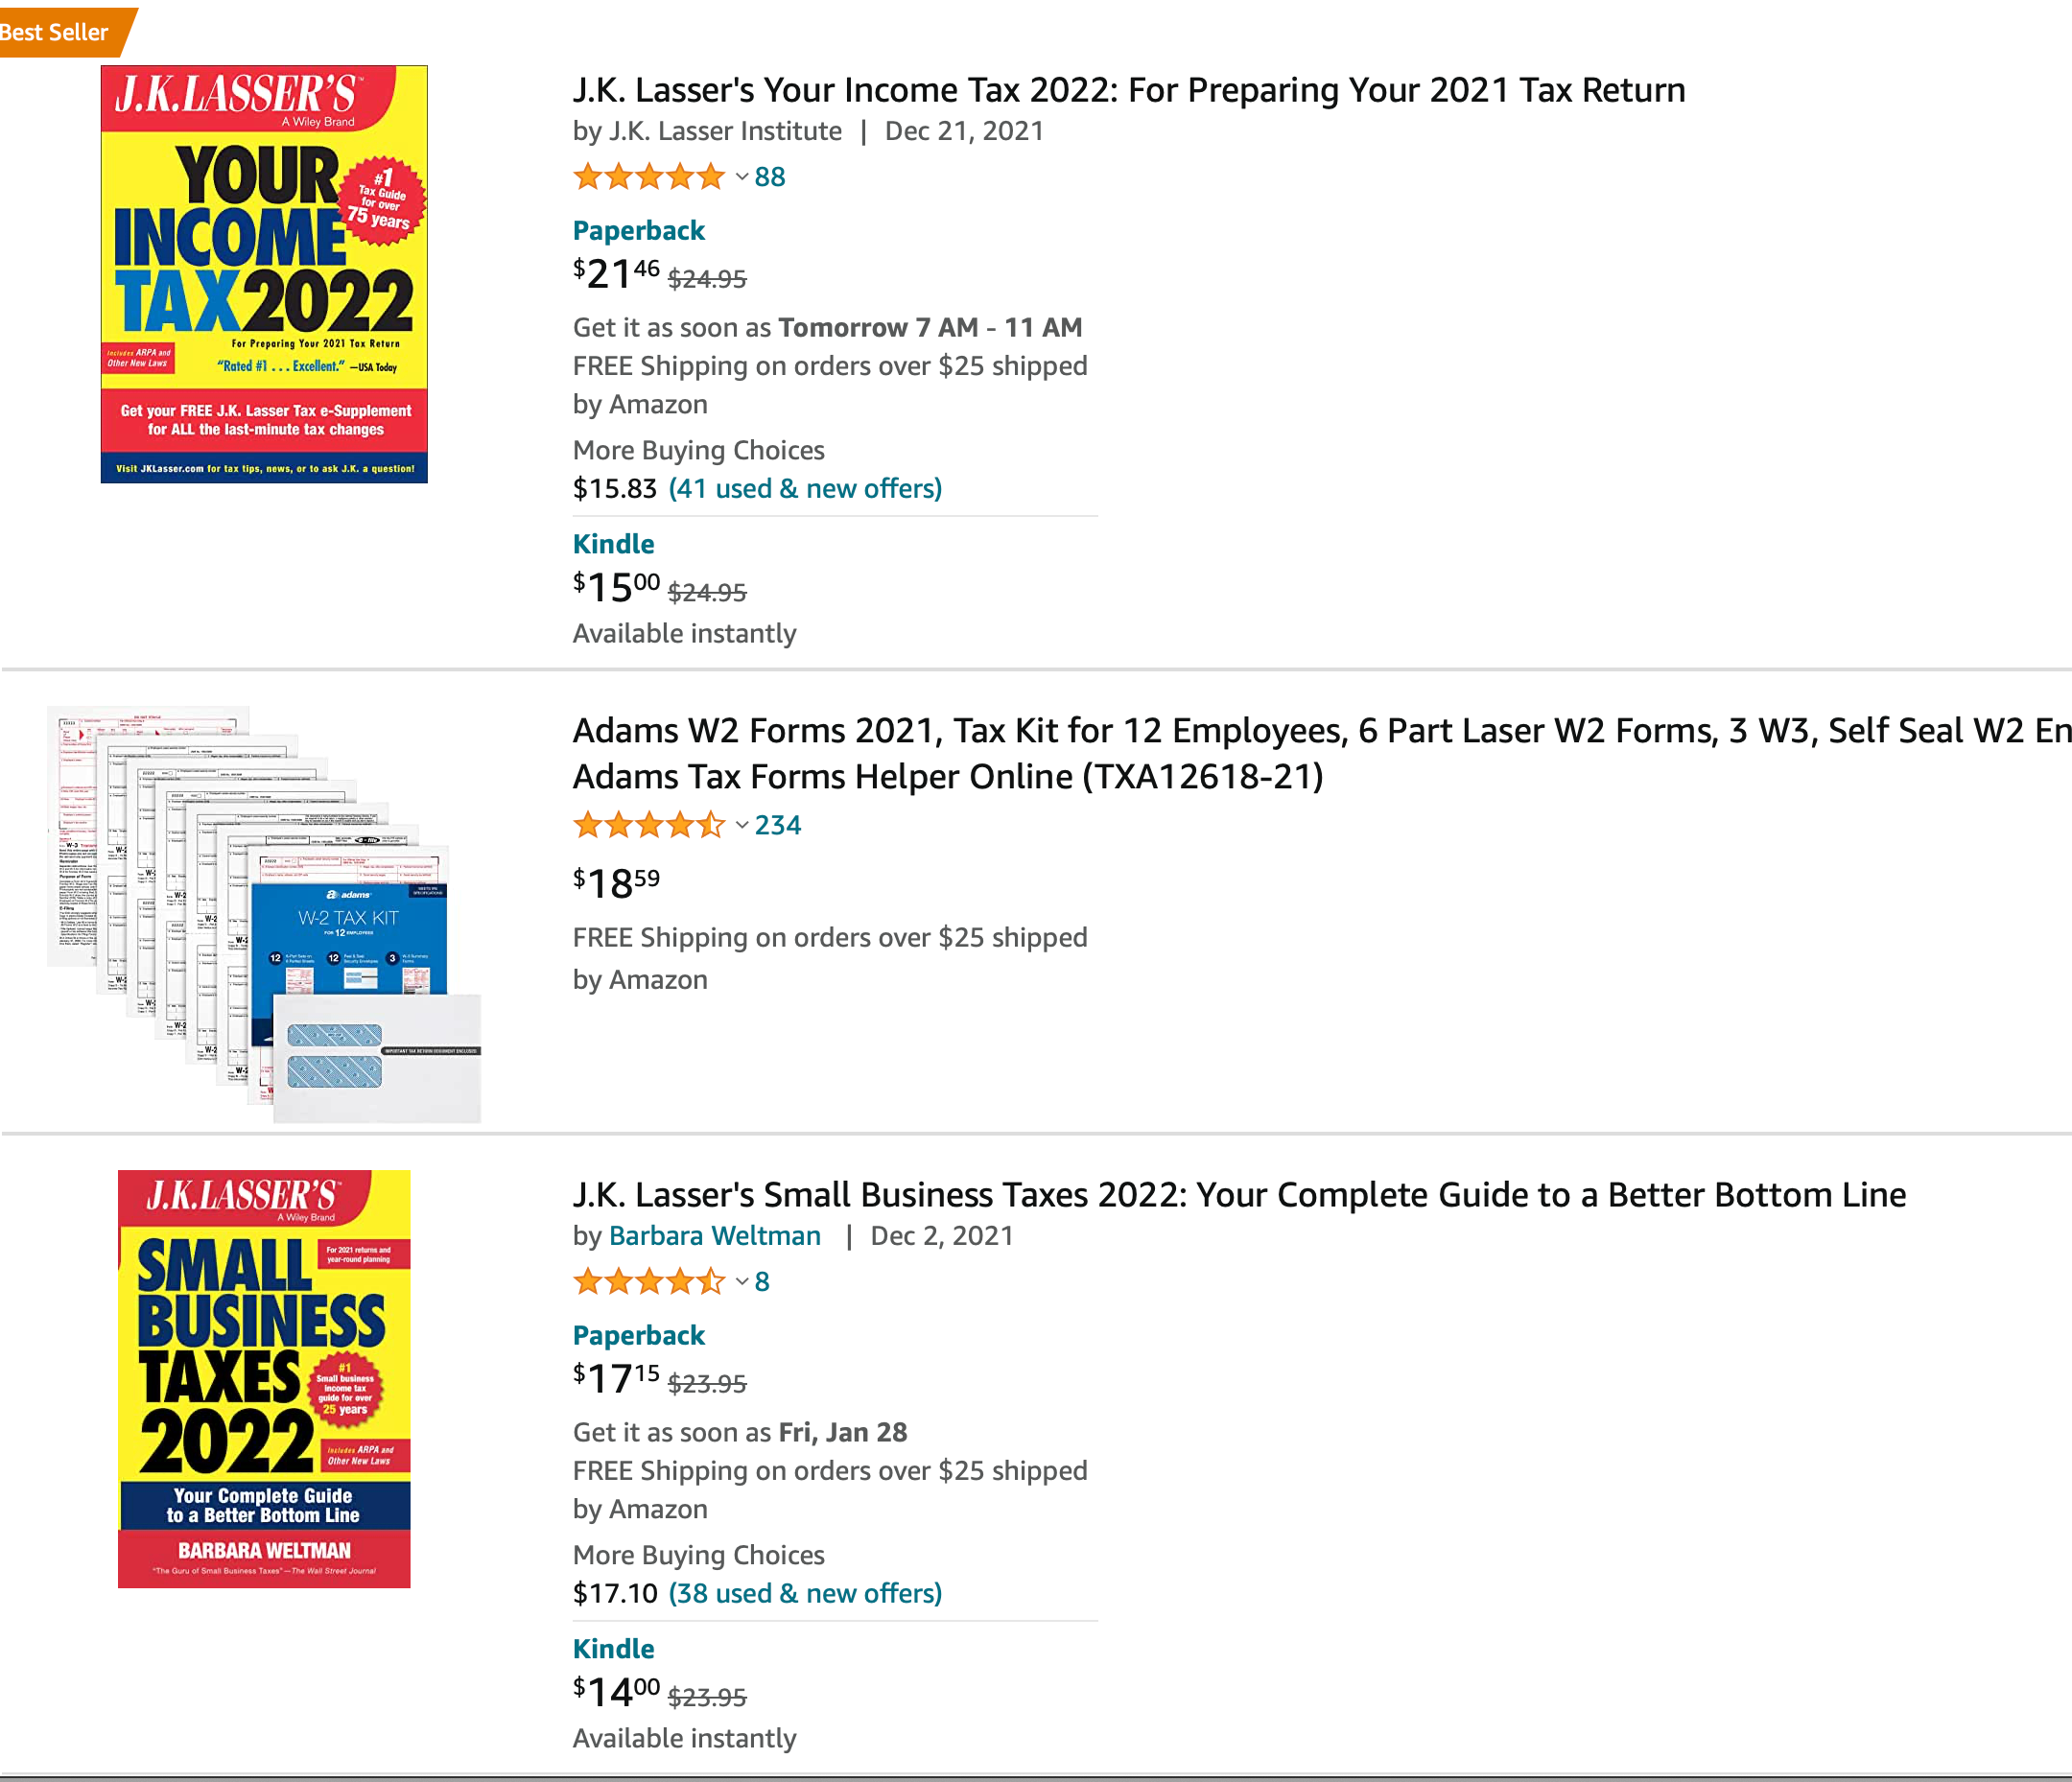
Task: Open the Your Income Tax 2022 book cover
Action: [x=264, y=274]
